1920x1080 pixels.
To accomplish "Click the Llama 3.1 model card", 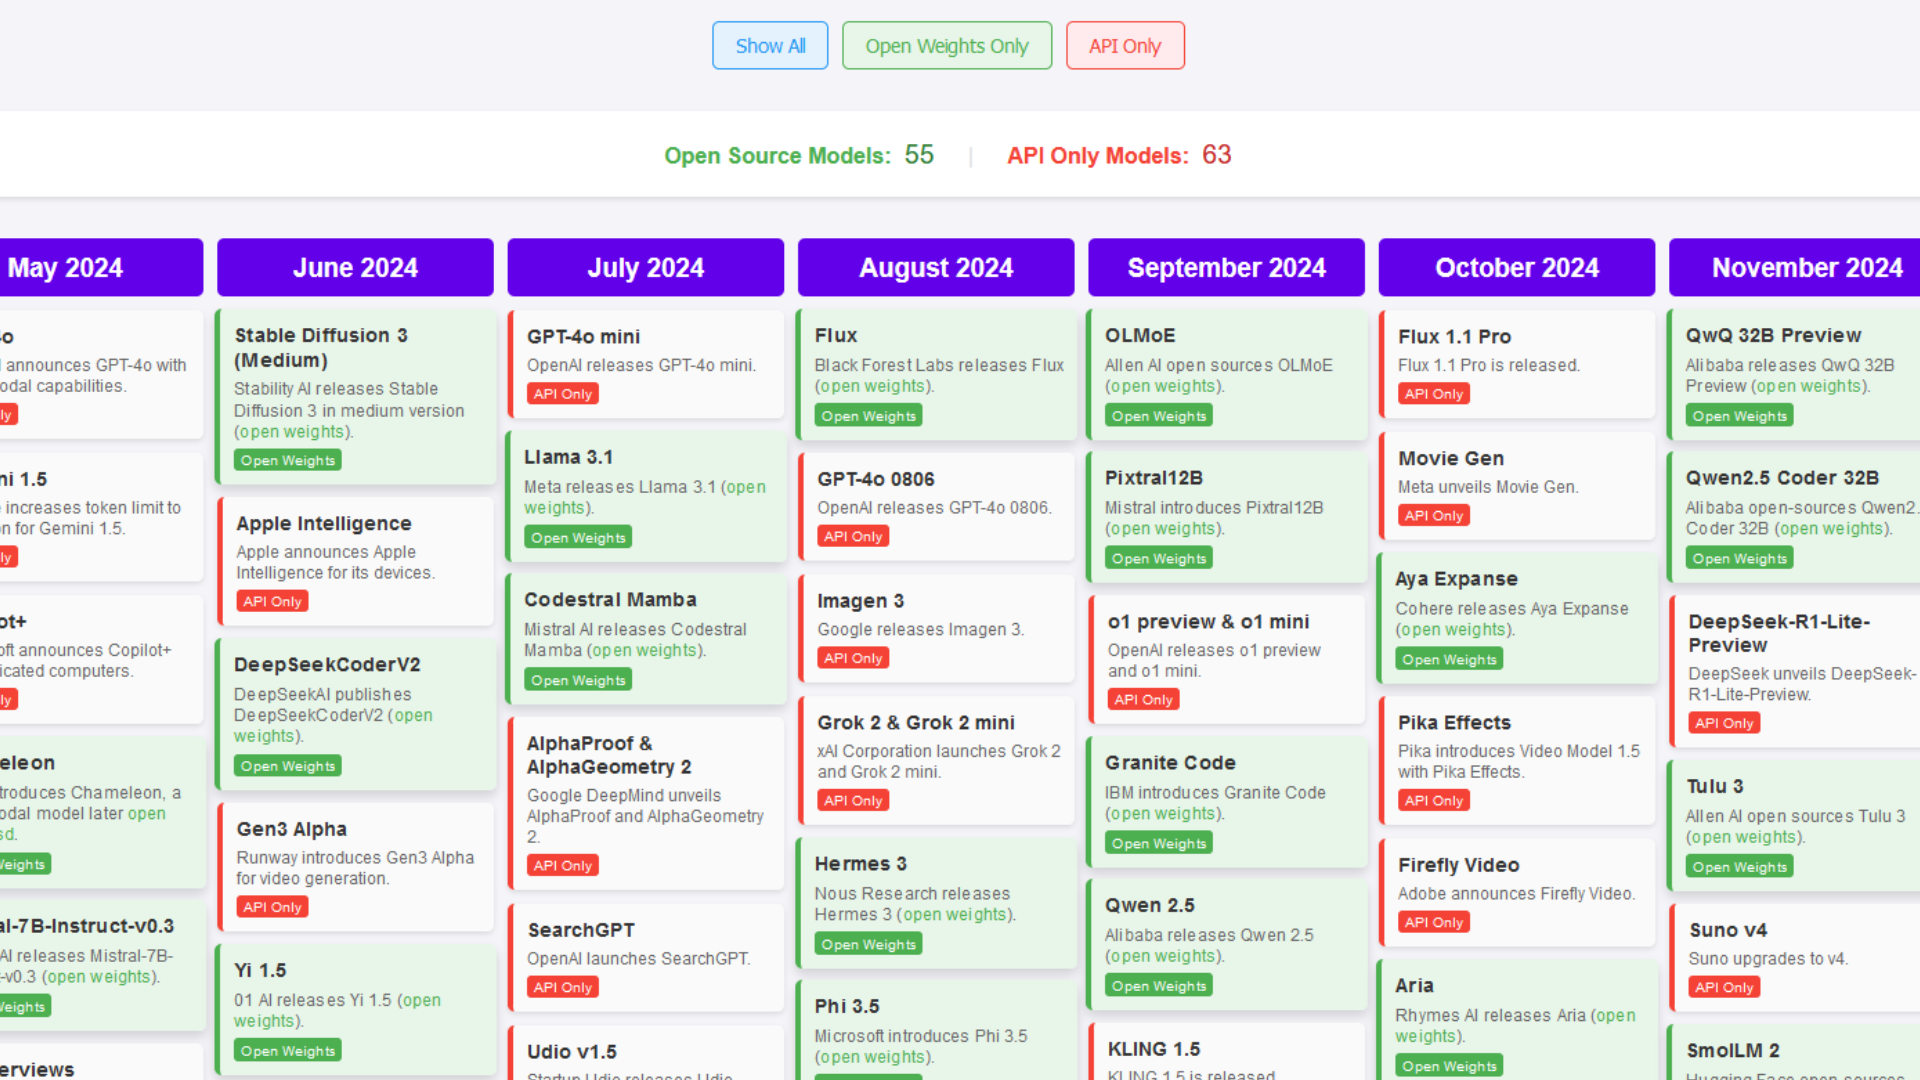I will [645, 495].
